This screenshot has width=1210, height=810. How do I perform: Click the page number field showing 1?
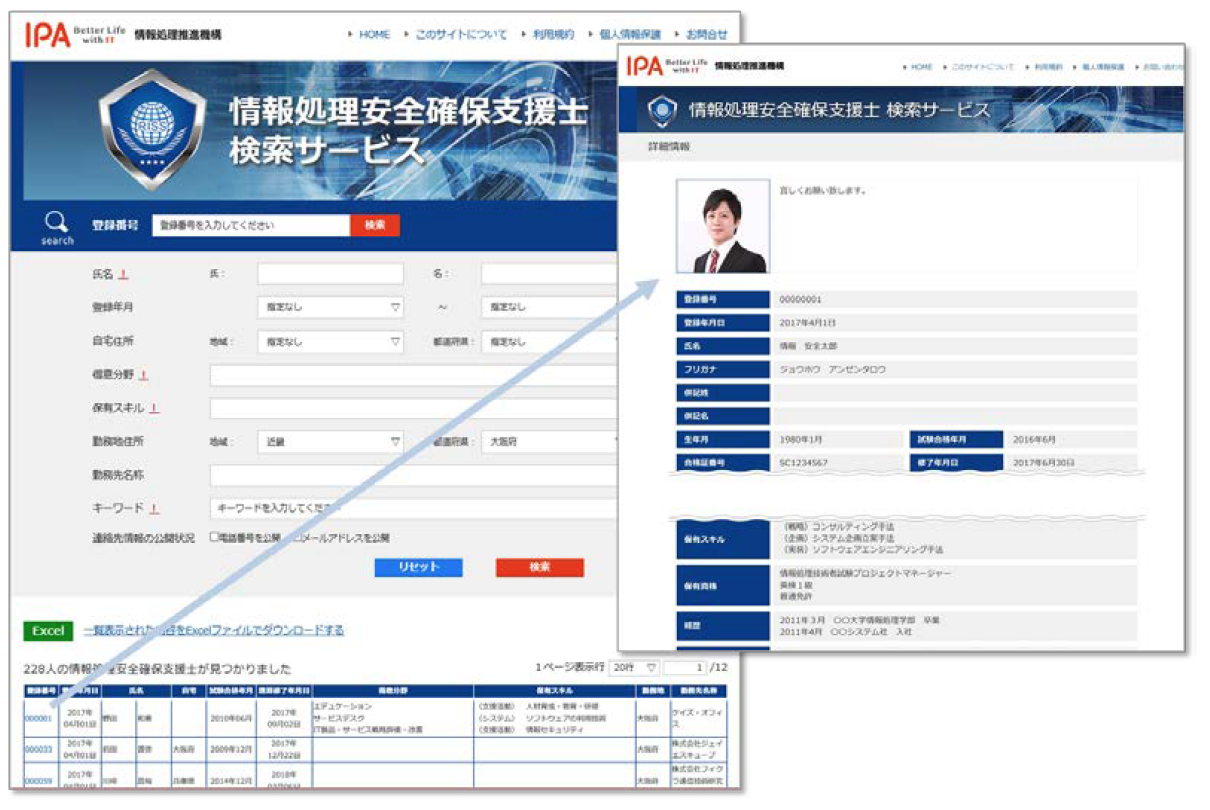click(x=685, y=667)
